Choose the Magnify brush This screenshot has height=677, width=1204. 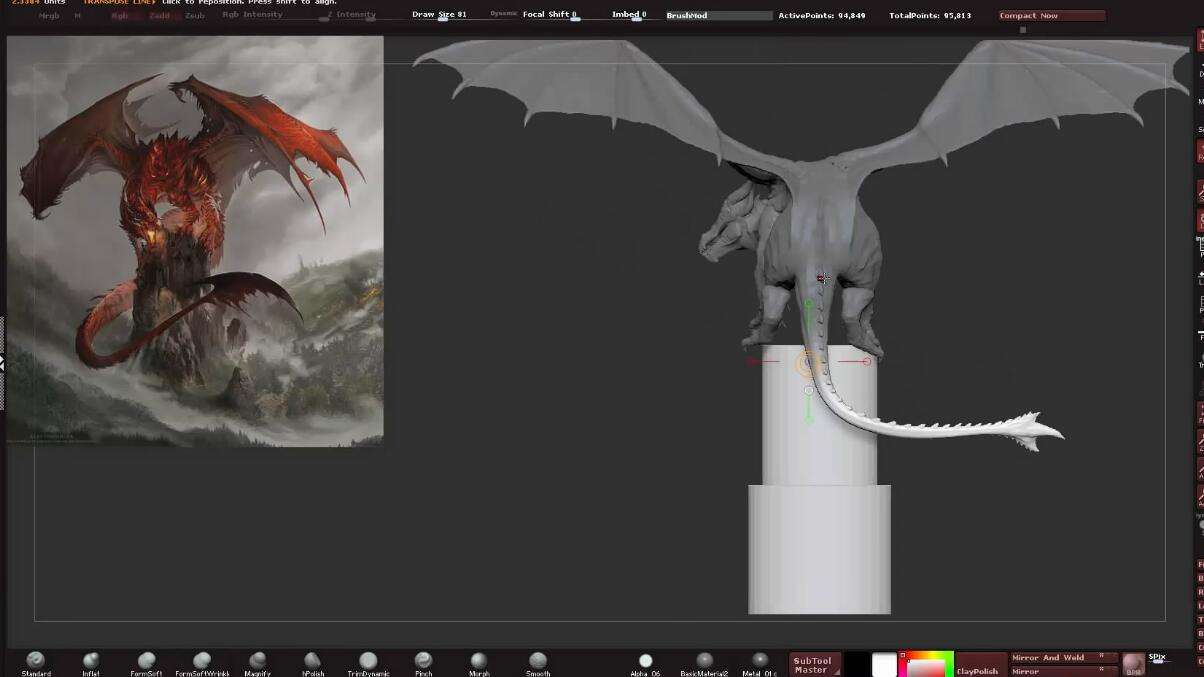point(258,661)
